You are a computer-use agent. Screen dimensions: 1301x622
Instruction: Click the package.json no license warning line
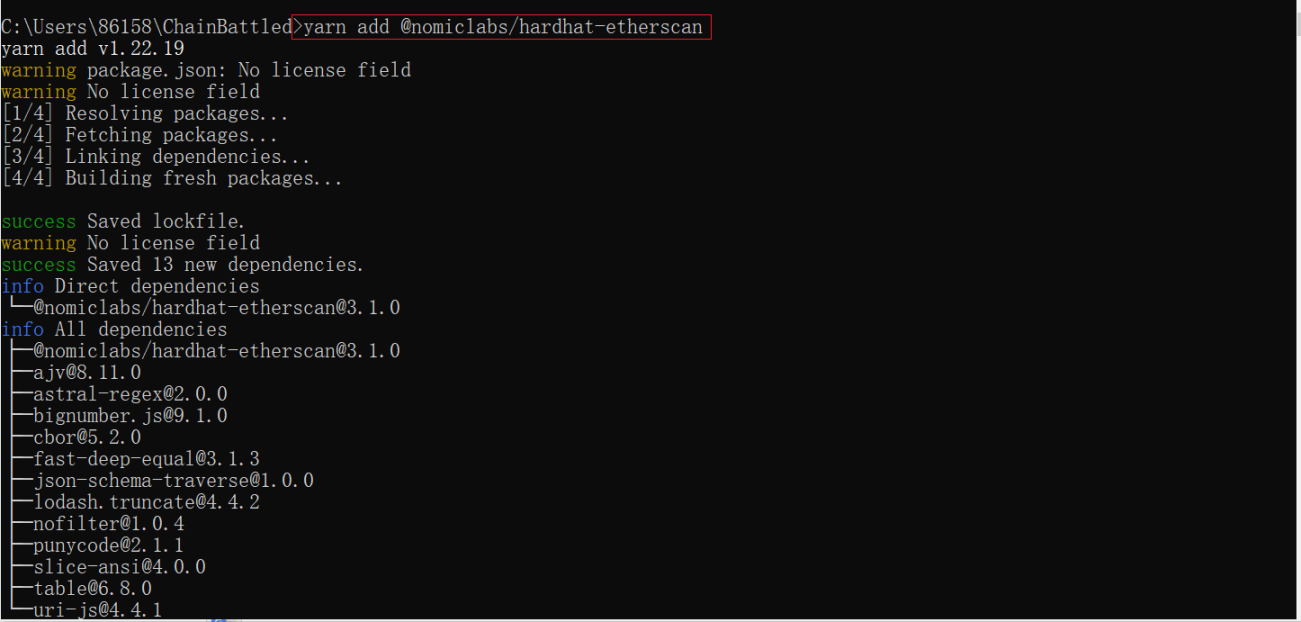point(206,70)
